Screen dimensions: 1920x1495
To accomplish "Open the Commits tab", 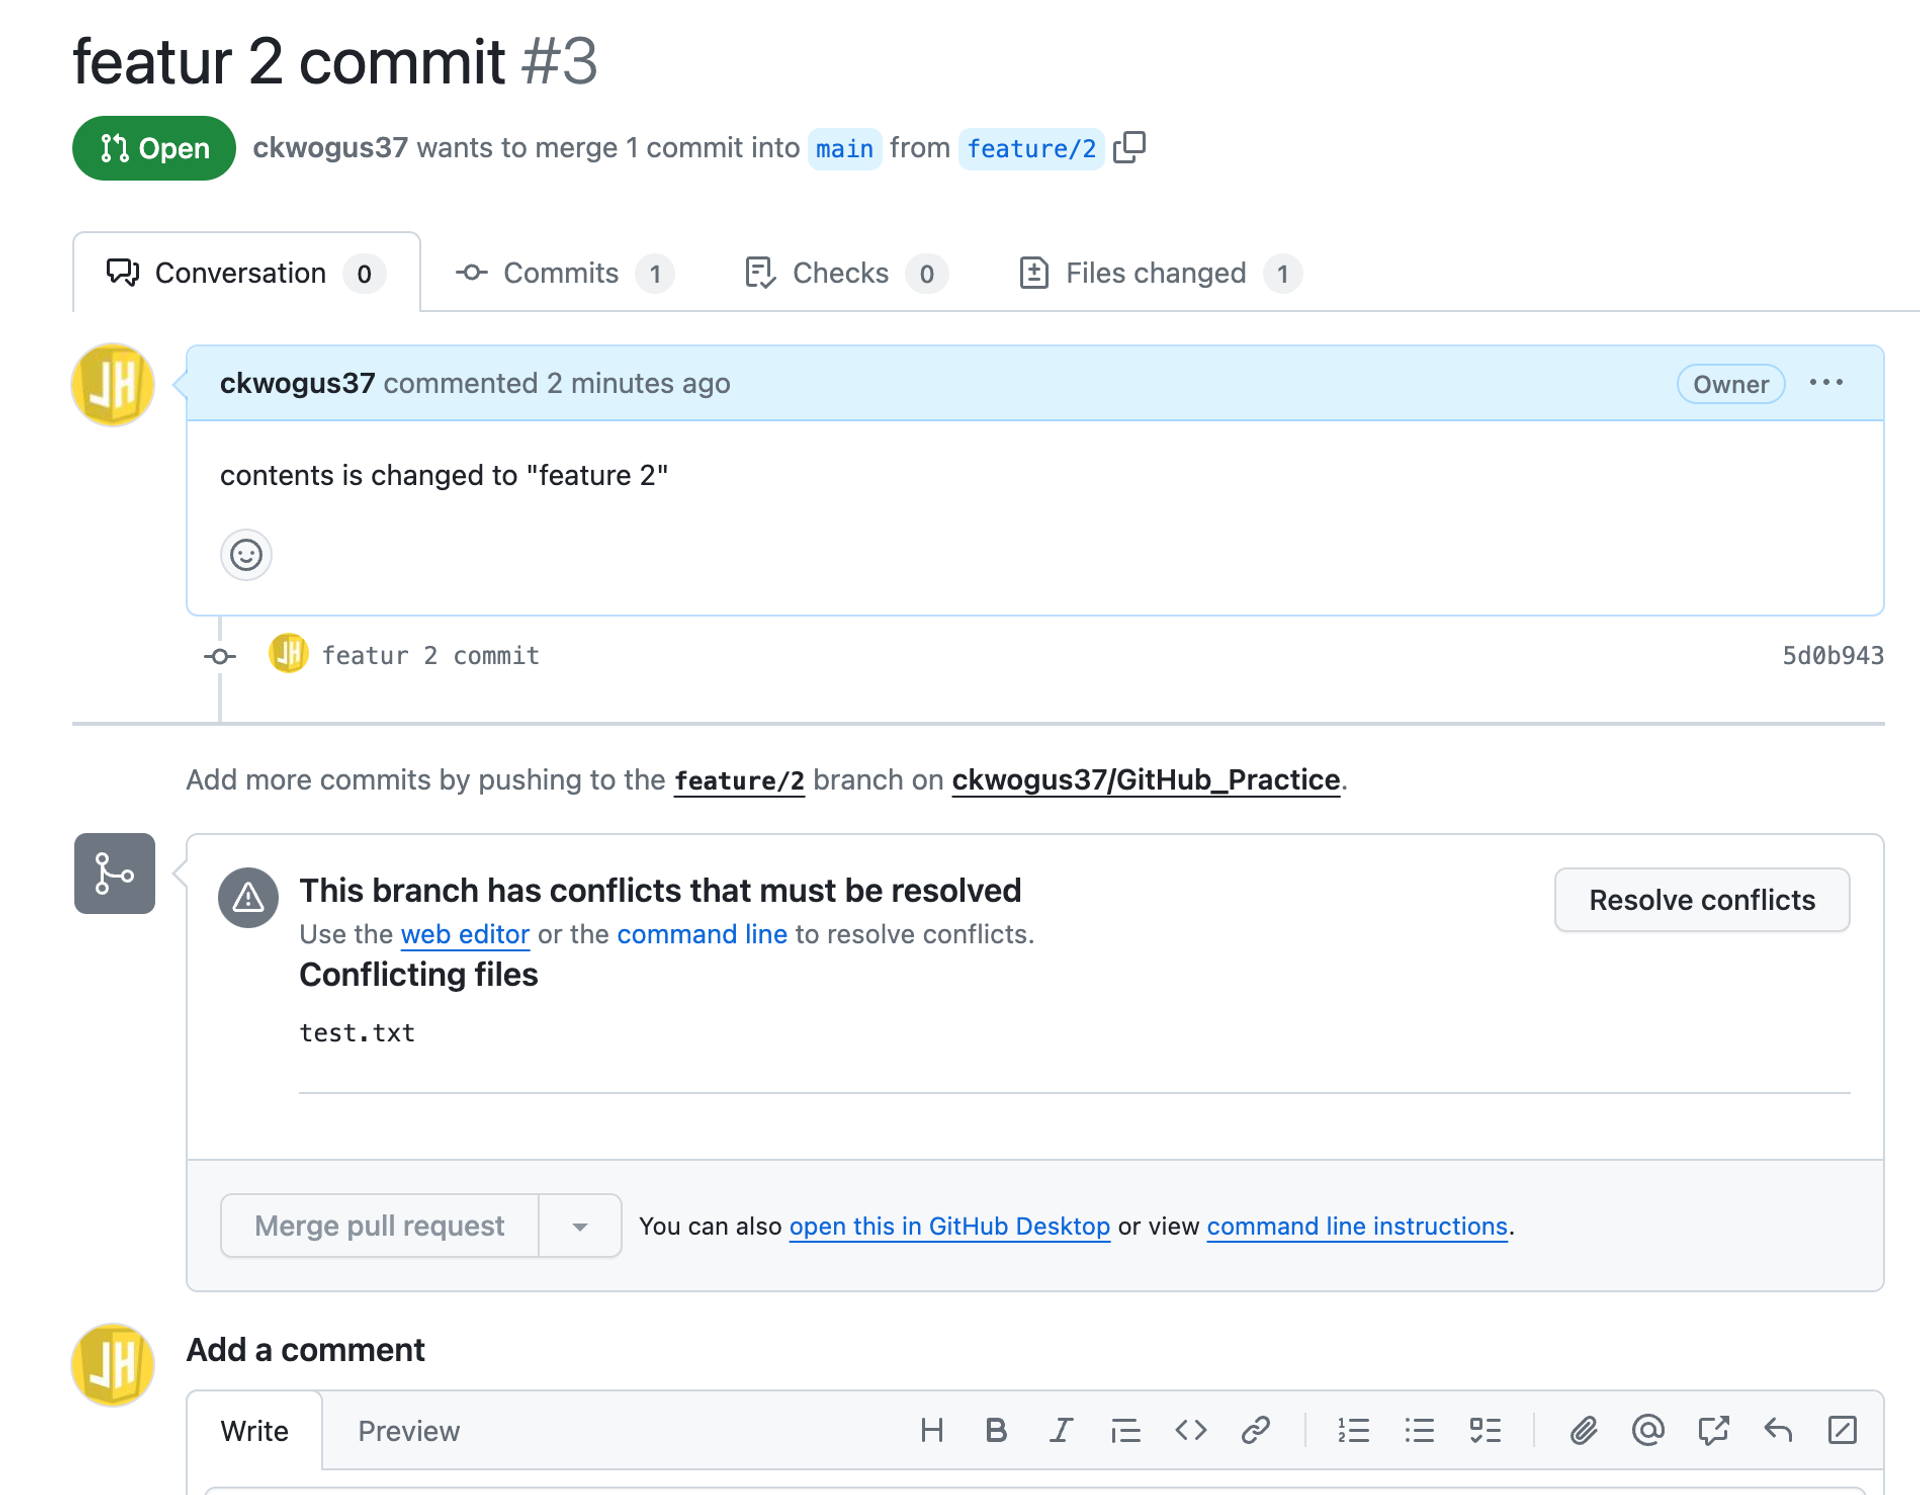I will [x=560, y=272].
